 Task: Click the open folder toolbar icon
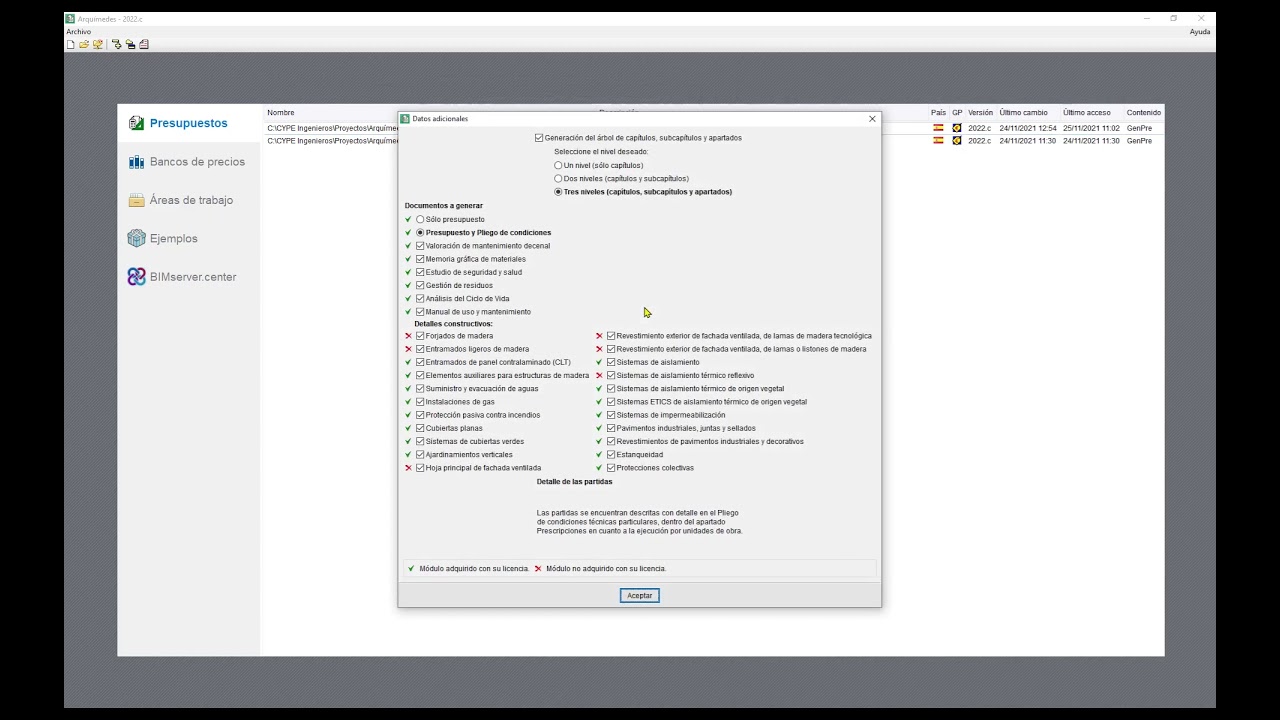tap(84, 44)
